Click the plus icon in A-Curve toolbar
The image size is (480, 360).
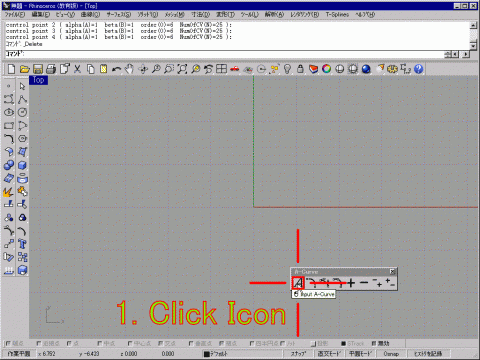[x=351, y=283]
